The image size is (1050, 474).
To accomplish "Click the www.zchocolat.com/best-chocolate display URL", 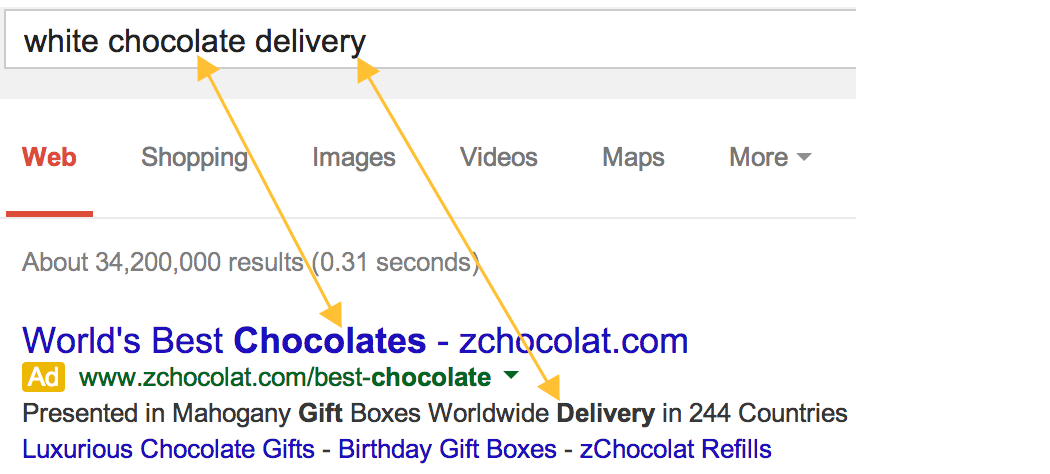I will [285, 378].
